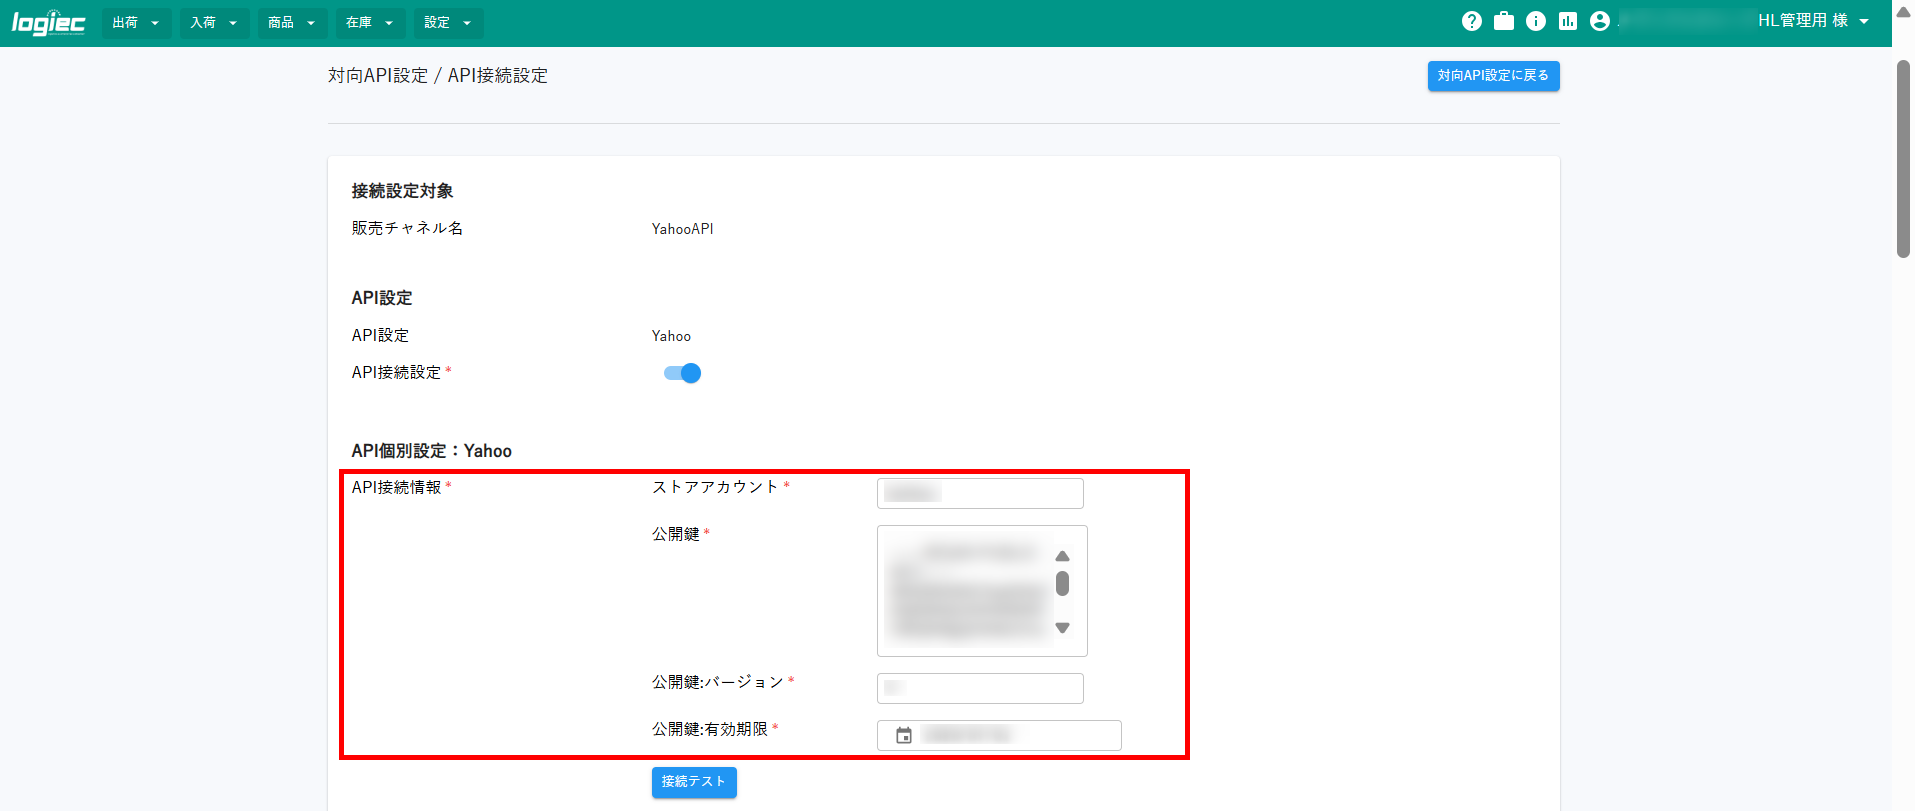1915x811 pixels.
Task: Click the 公開鍵 textarea scroll down arrow
Action: [1062, 628]
